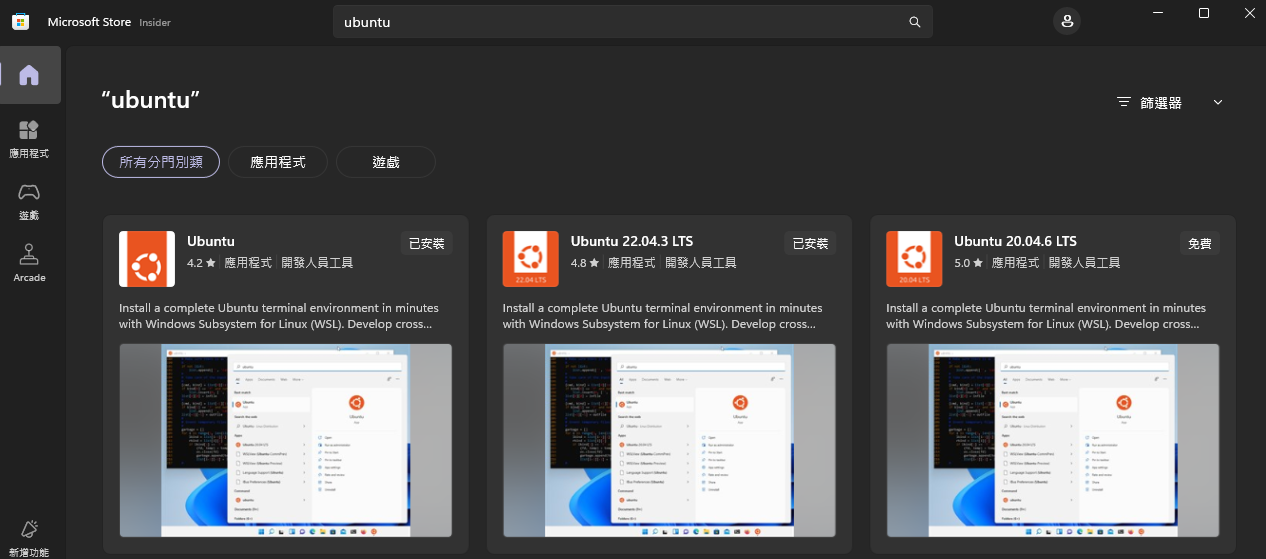Image resolution: width=1266 pixels, height=559 pixels.
Task: Expand the 篩選器 filter dropdown
Action: (x=1170, y=102)
